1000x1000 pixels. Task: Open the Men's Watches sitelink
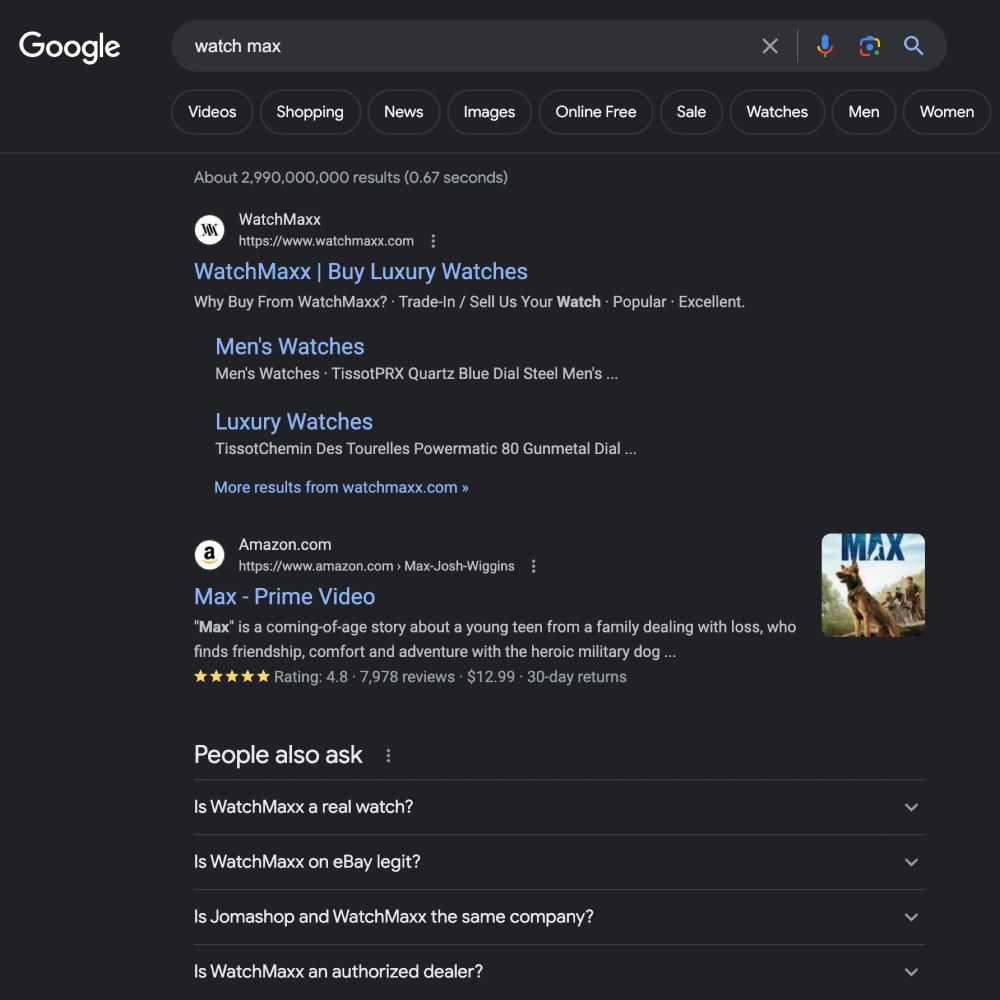point(290,347)
